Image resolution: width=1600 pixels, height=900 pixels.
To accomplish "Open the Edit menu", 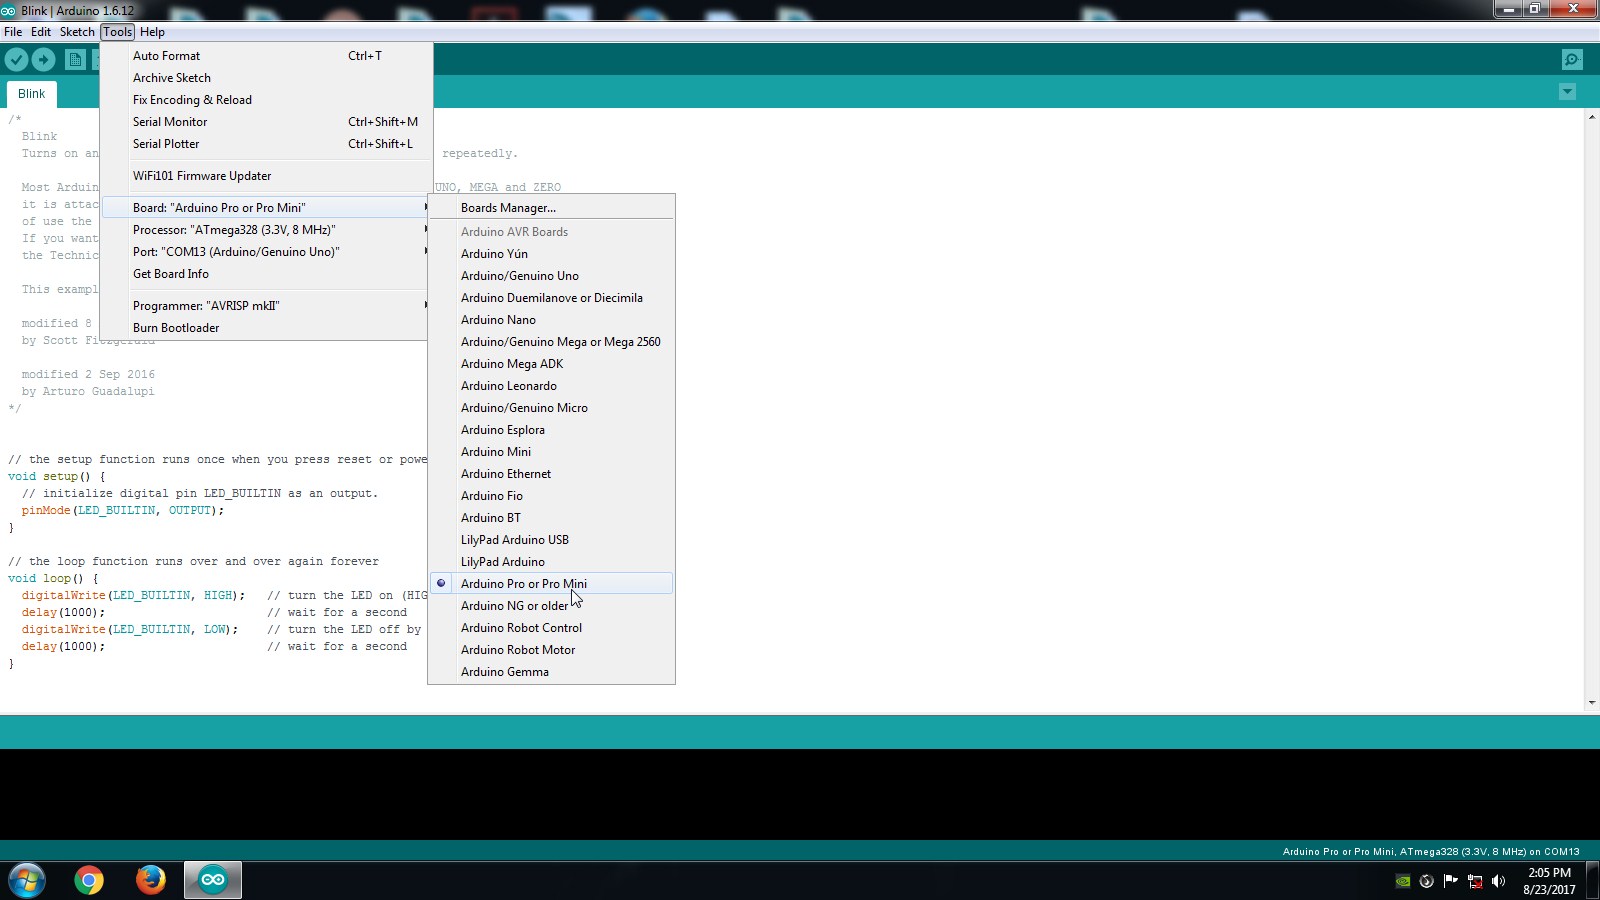I will pyautogui.click(x=41, y=32).
